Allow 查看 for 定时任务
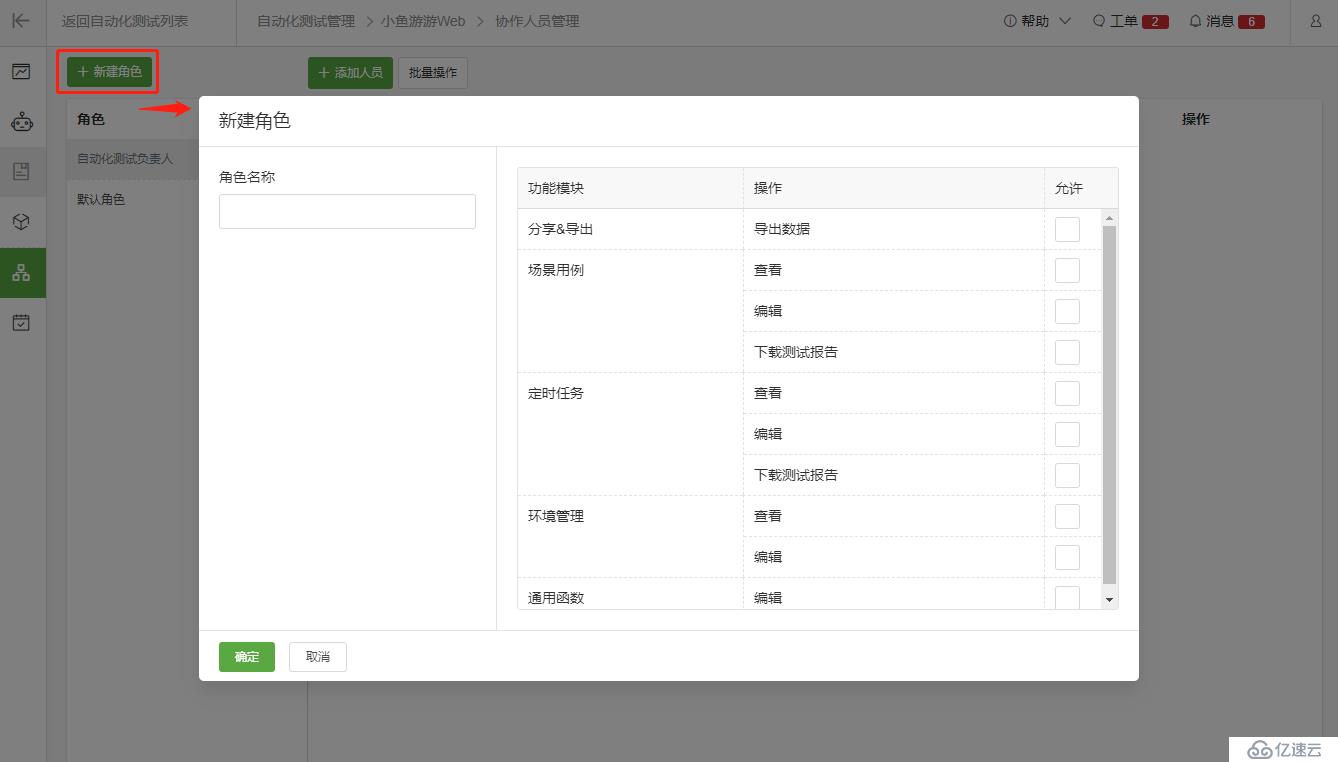This screenshot has width=1338, height=762. point(1067,393)
